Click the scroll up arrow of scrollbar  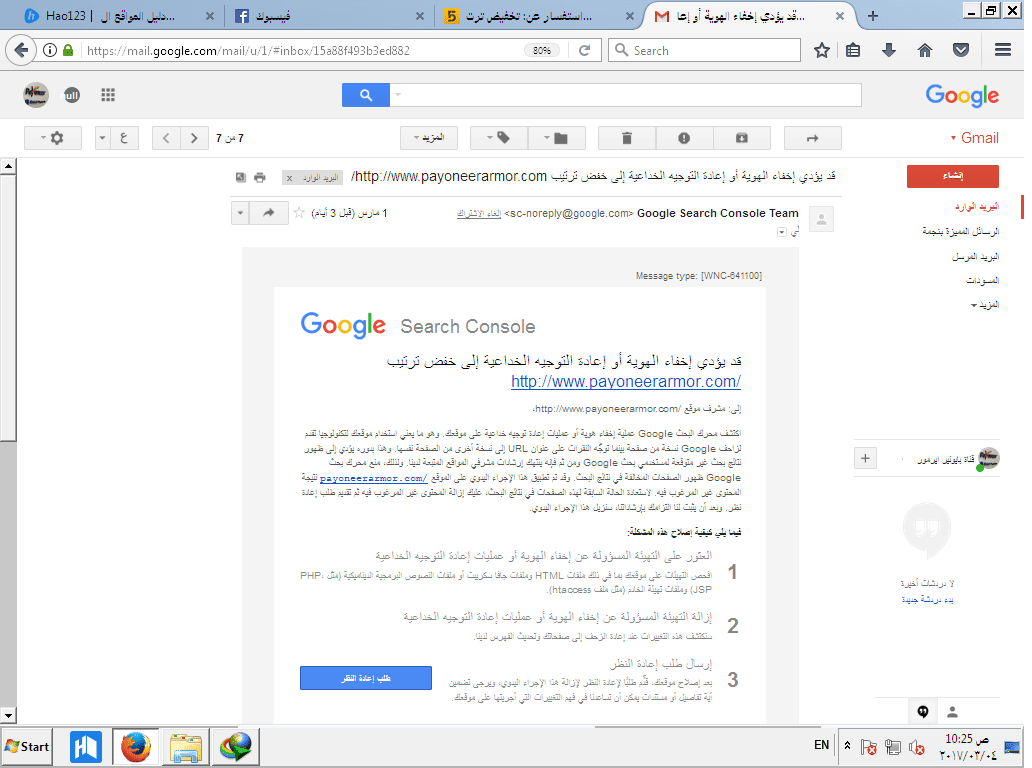tap(8, 166)
